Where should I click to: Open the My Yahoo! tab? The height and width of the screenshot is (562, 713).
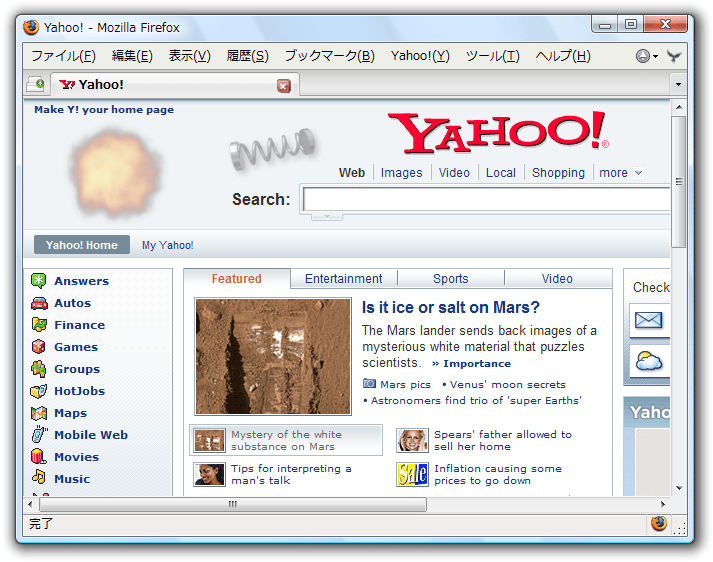pos(167,245)
